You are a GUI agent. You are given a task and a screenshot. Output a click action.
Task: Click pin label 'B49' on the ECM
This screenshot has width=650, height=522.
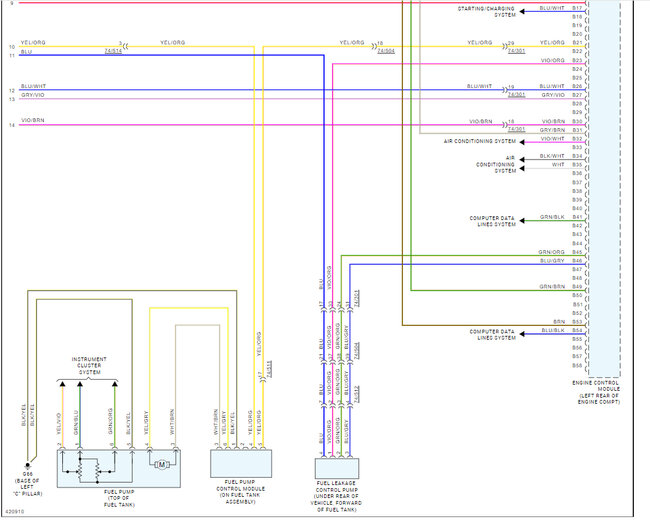click(x=577, y=286)
